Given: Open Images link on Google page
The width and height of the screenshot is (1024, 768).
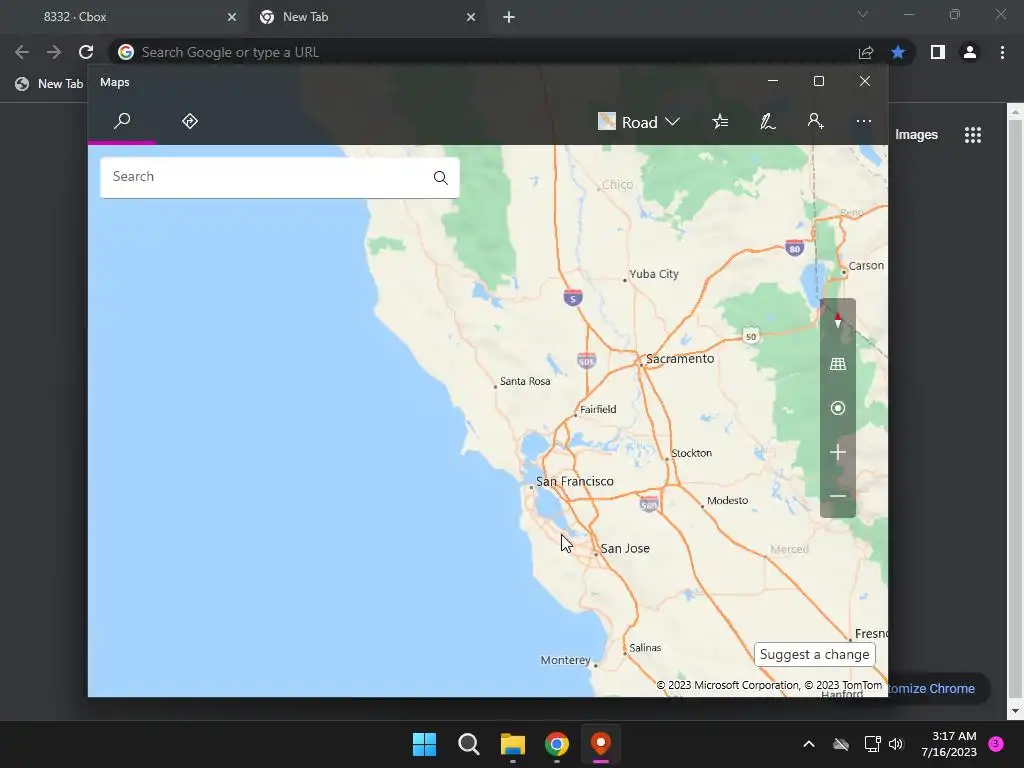Looking at the screenshot, I should (x=916, y=135).
